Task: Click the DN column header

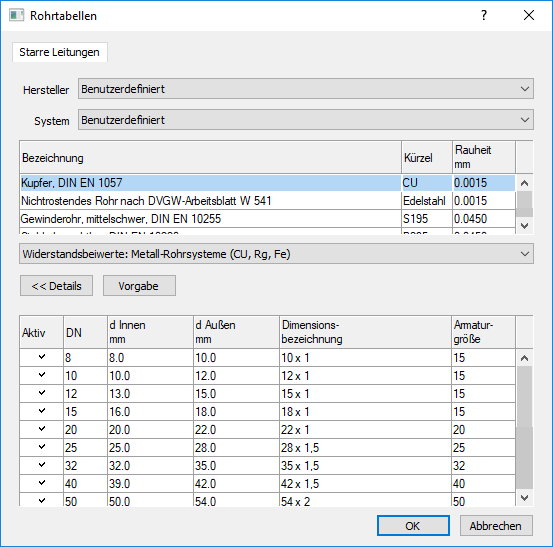Action: point(85,332)
